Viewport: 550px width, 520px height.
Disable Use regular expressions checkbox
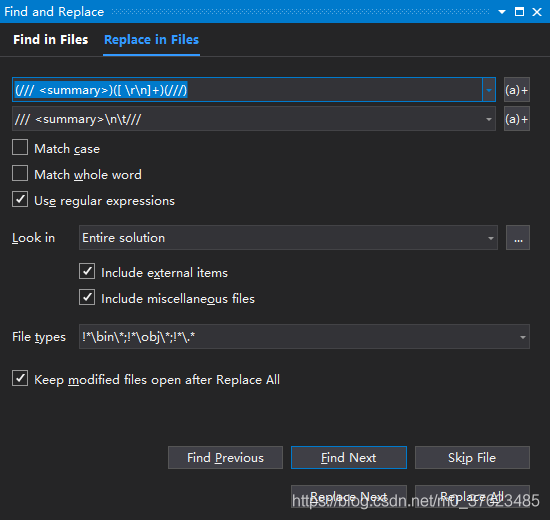(x=20, y=199)
